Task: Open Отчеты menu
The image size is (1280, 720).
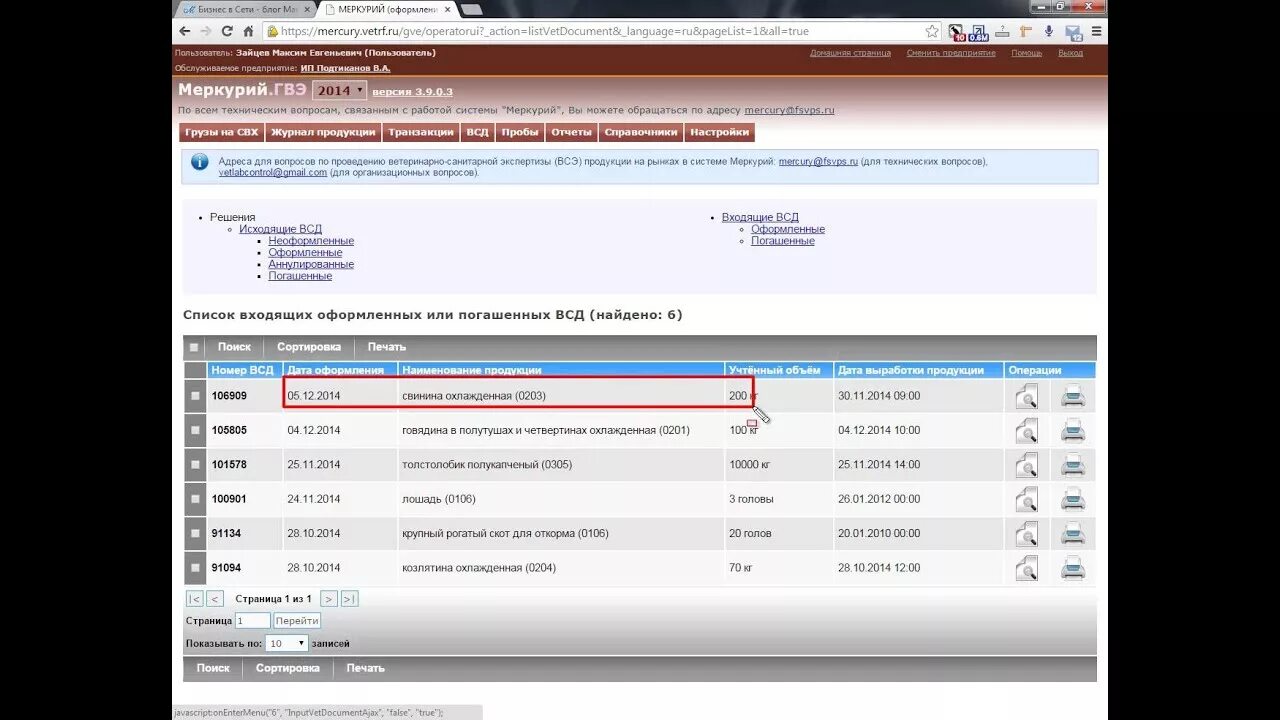Action: click(x=571, y=132)
